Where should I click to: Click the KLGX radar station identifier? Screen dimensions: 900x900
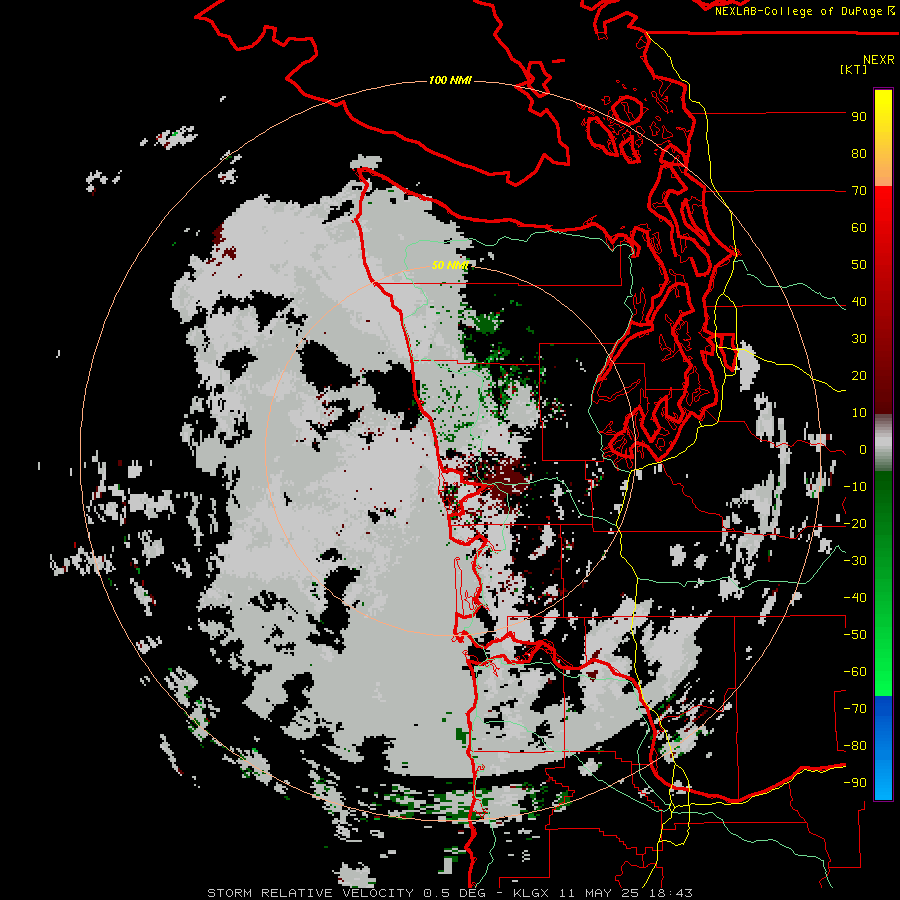[532, 893]
